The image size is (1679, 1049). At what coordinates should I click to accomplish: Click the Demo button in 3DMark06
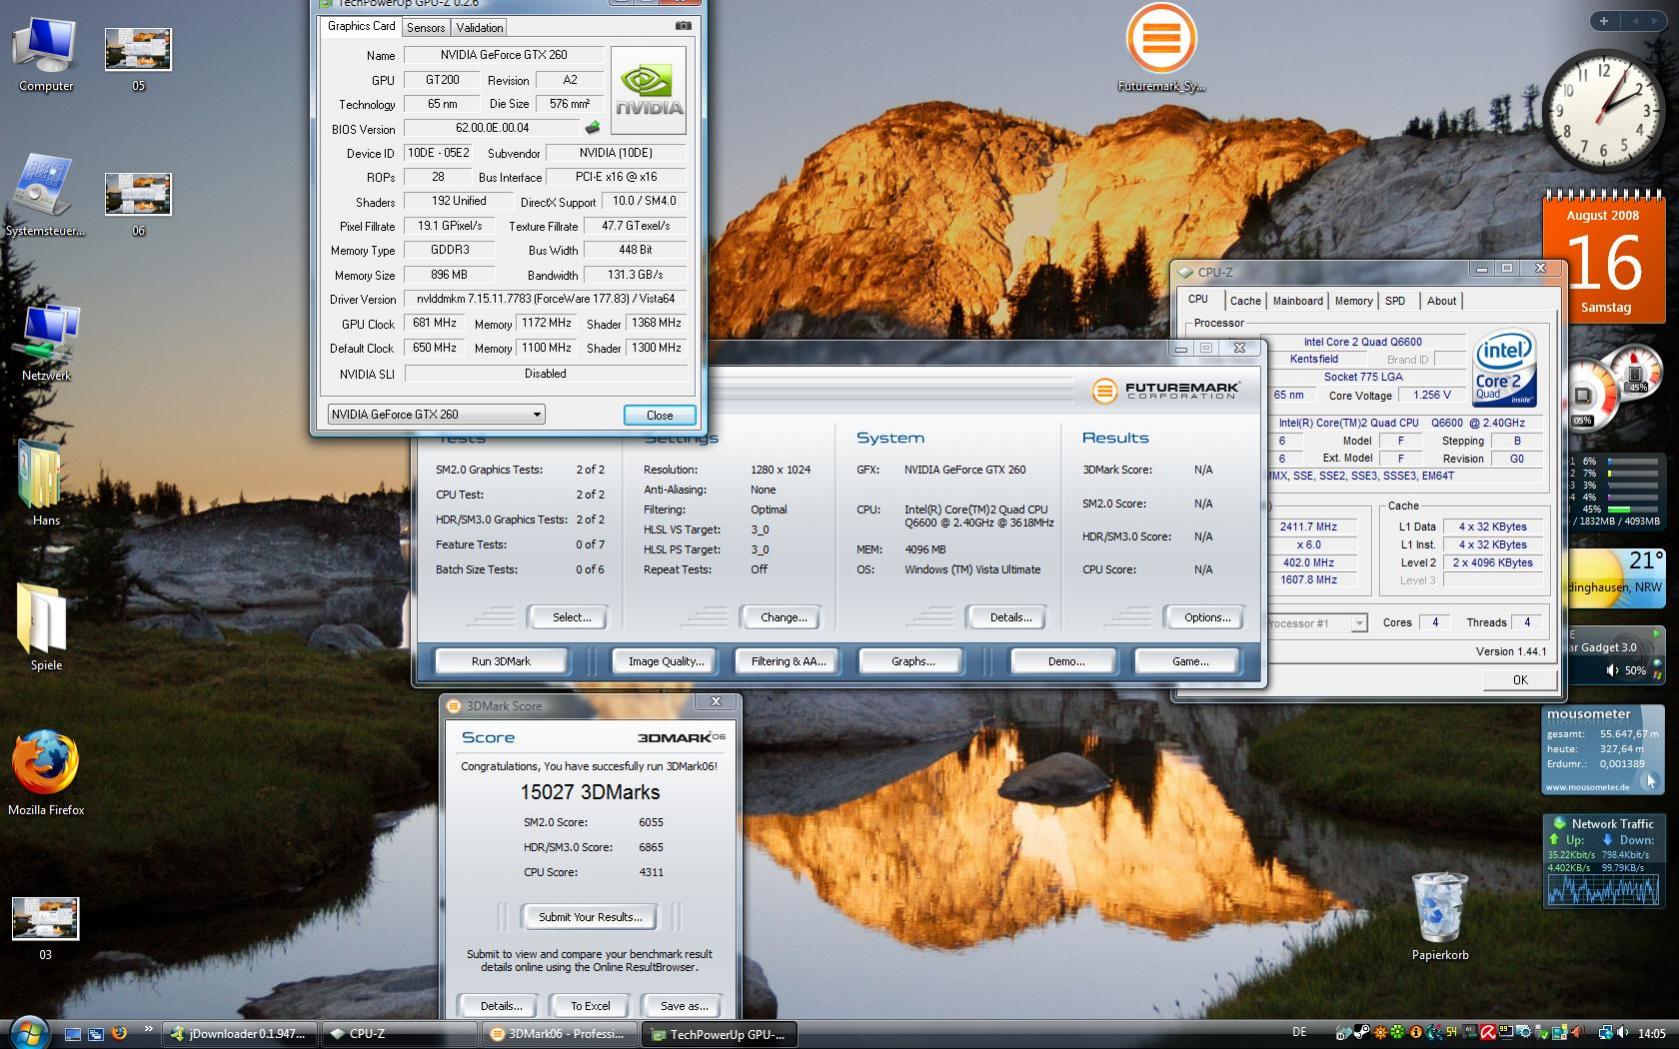[1066, 661]
